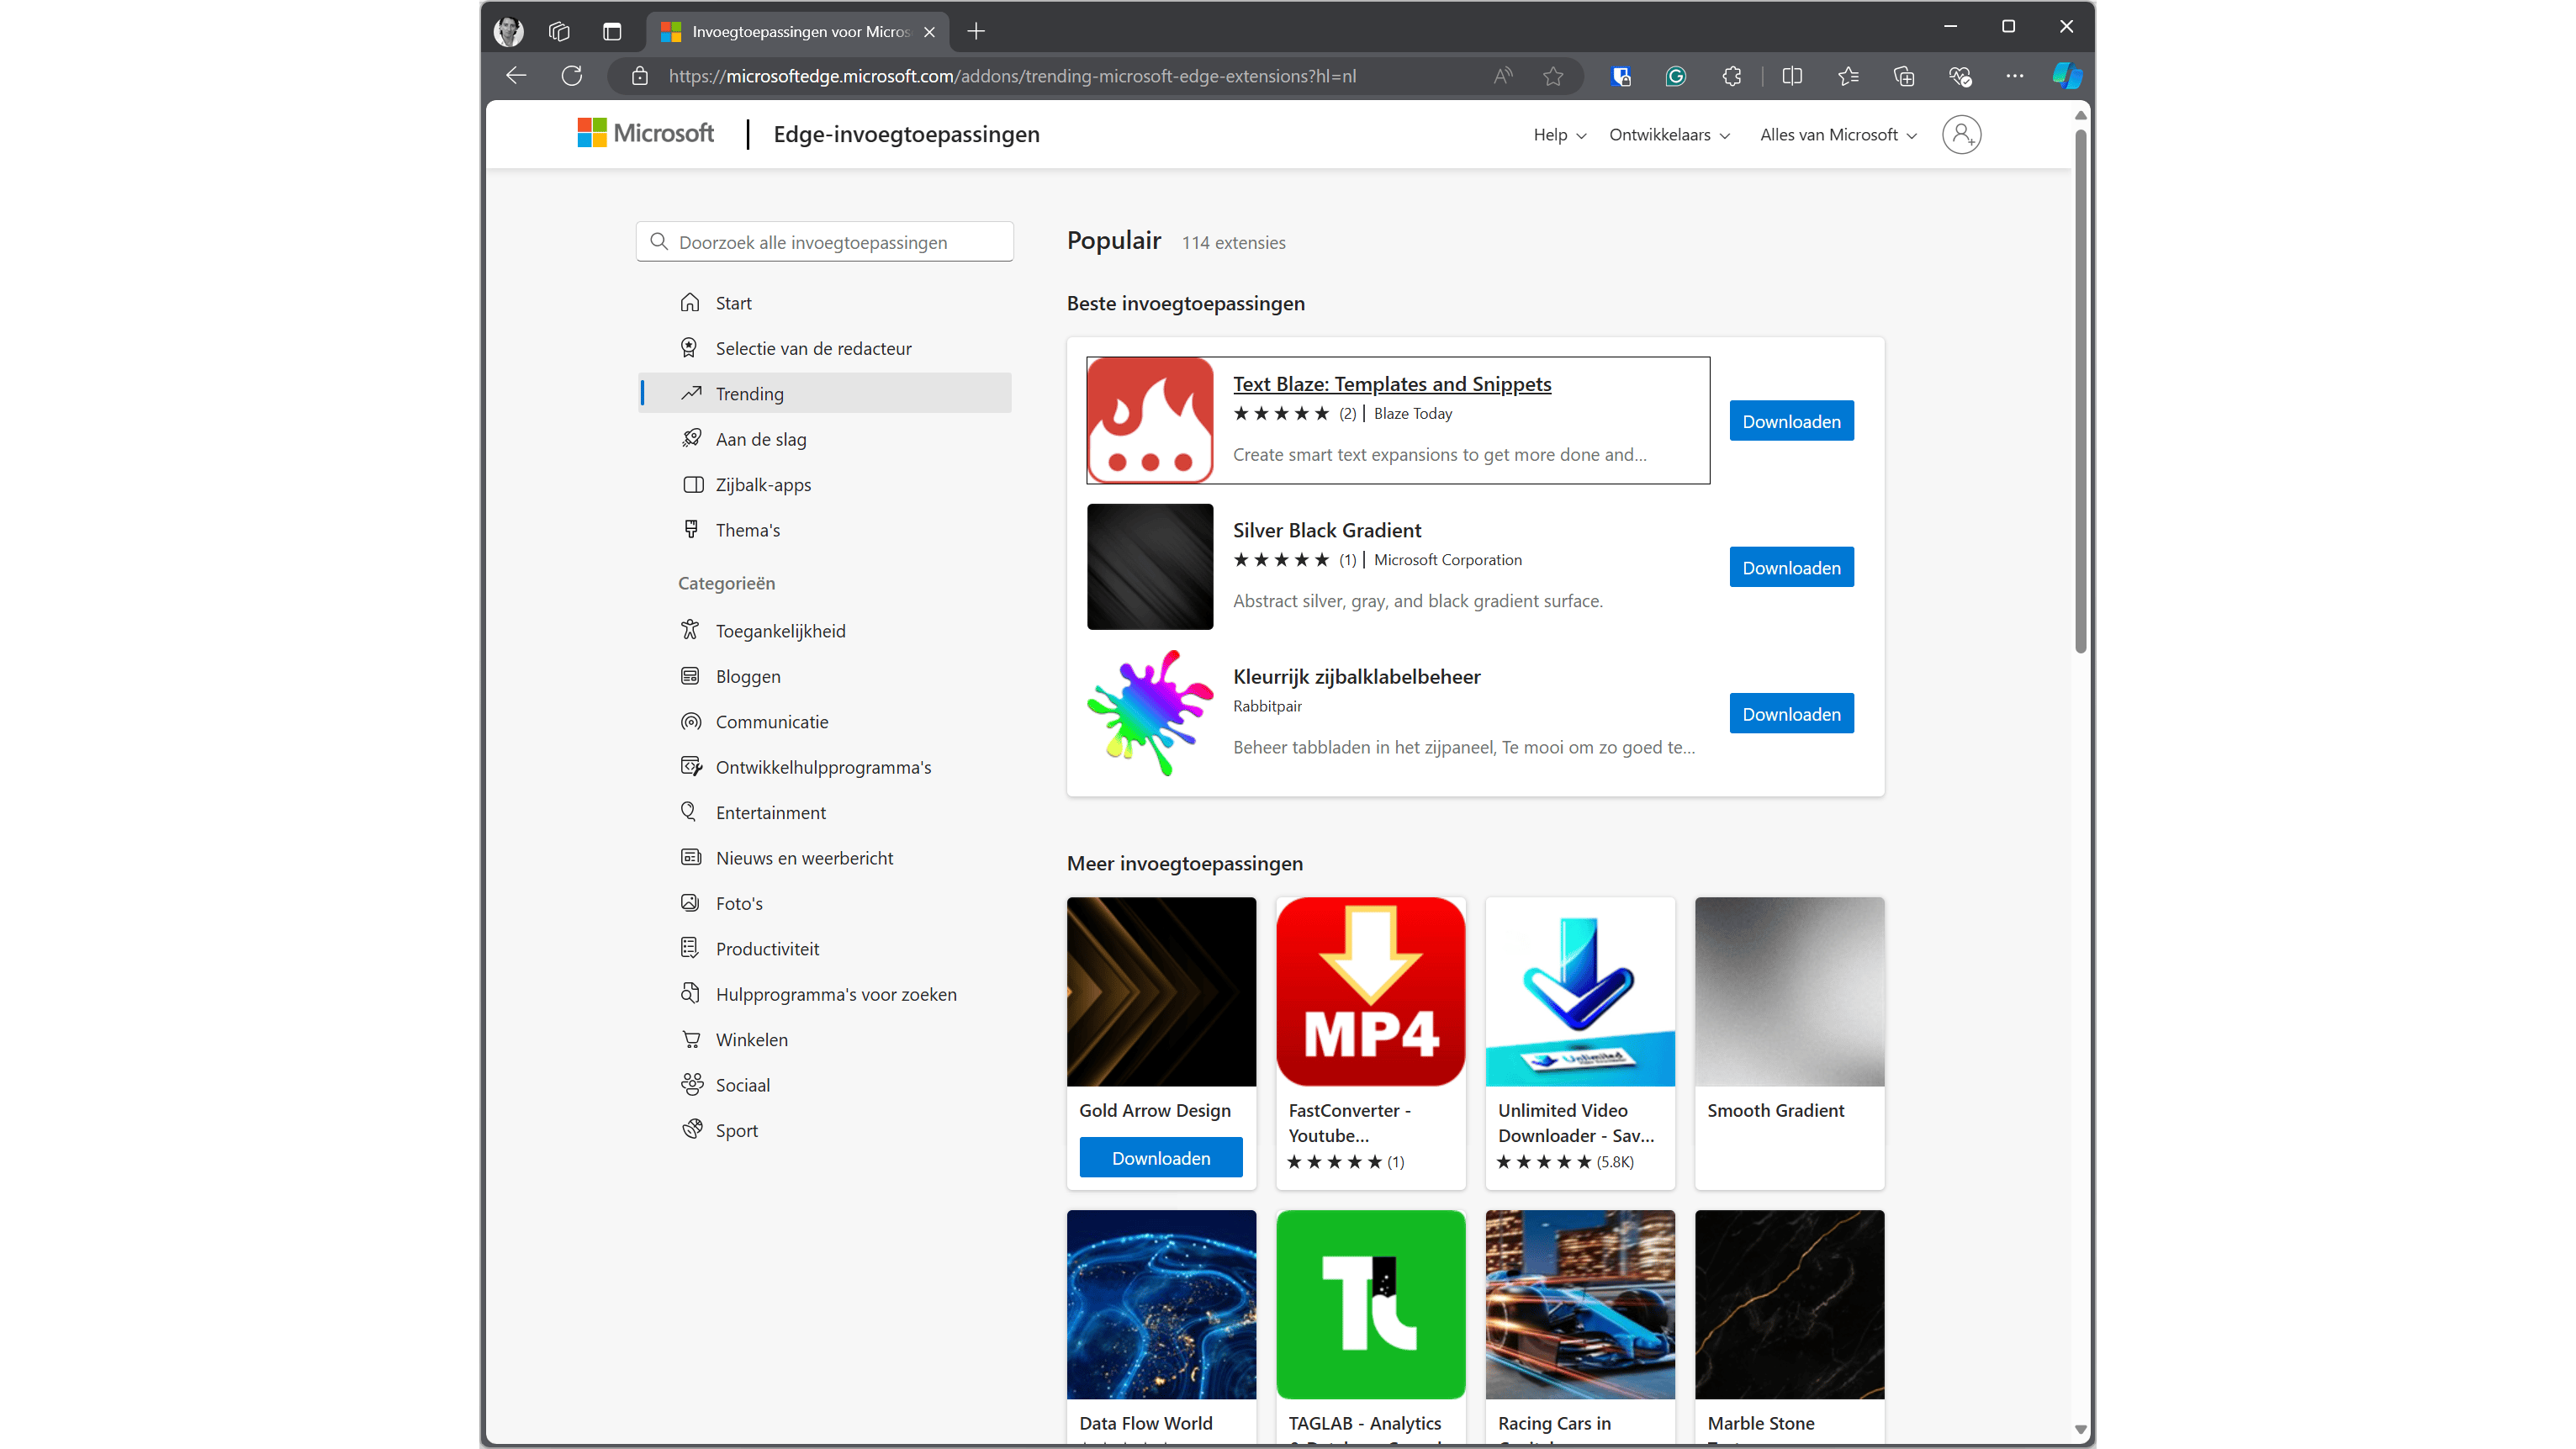
Task: Download the Silver Black Gradient theme
Action: coord(1790,567)
